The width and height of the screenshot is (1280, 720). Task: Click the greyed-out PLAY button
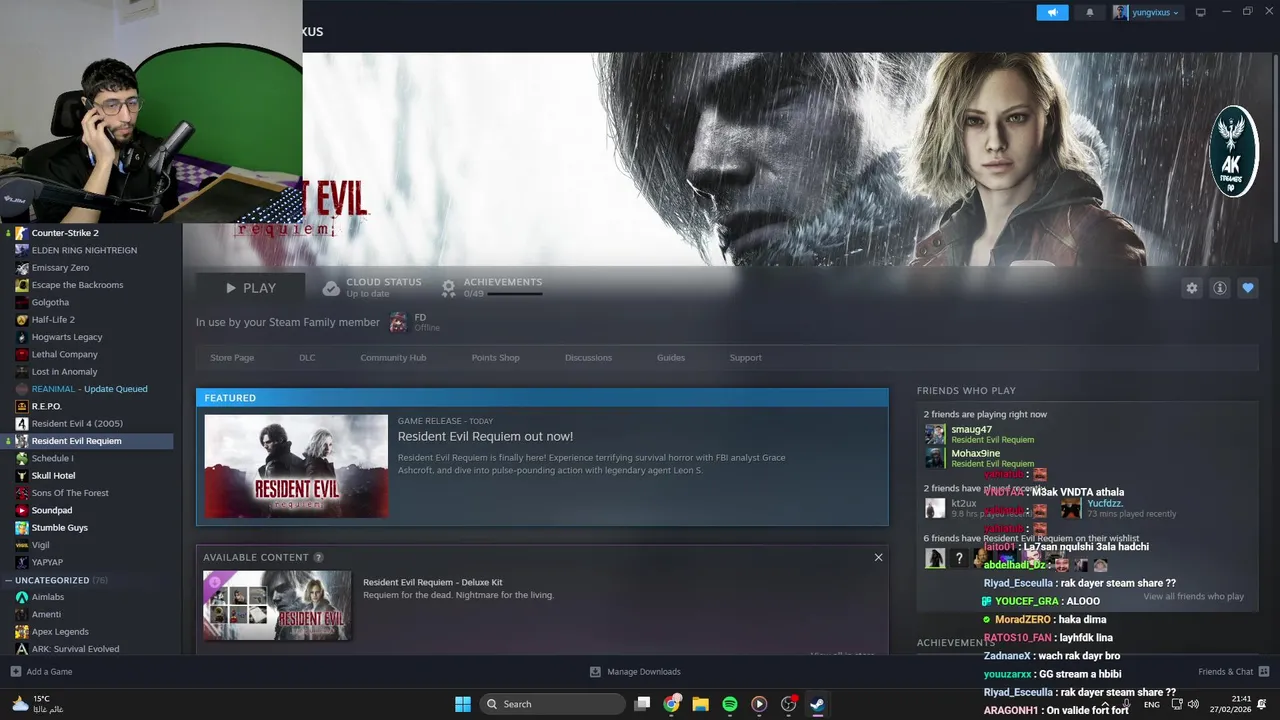(x=250, y=288)
